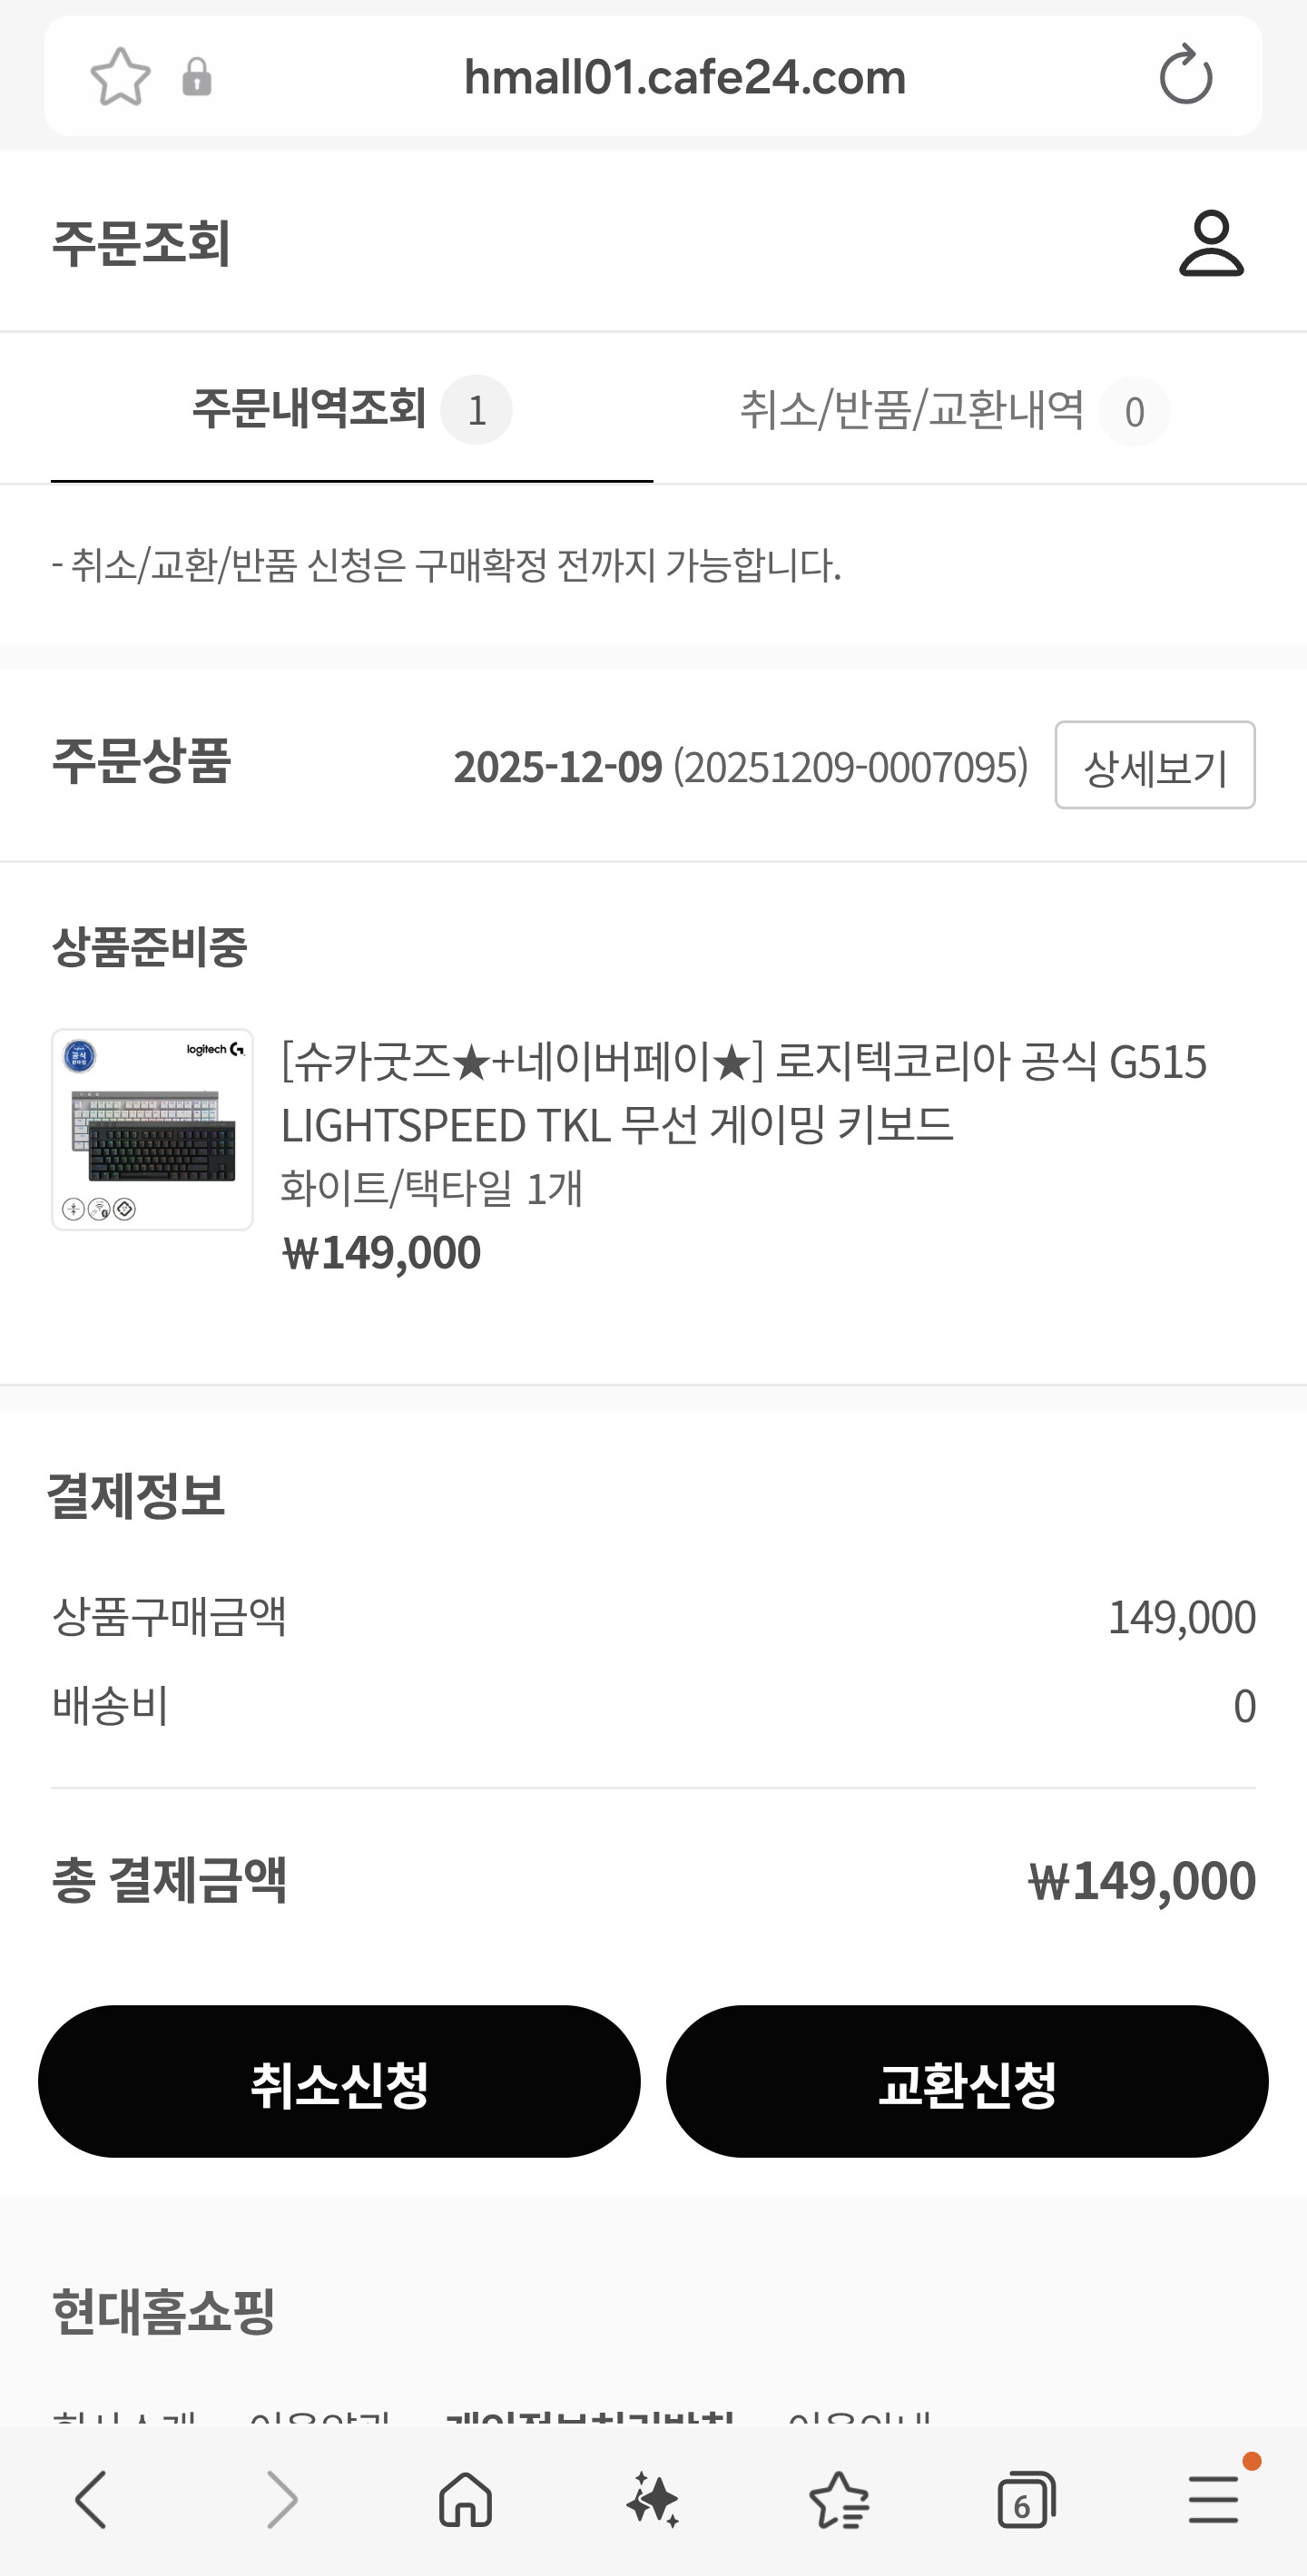Go back with browser back arrow
Screen dimensions: 1307x2576
click(91, 2499)
